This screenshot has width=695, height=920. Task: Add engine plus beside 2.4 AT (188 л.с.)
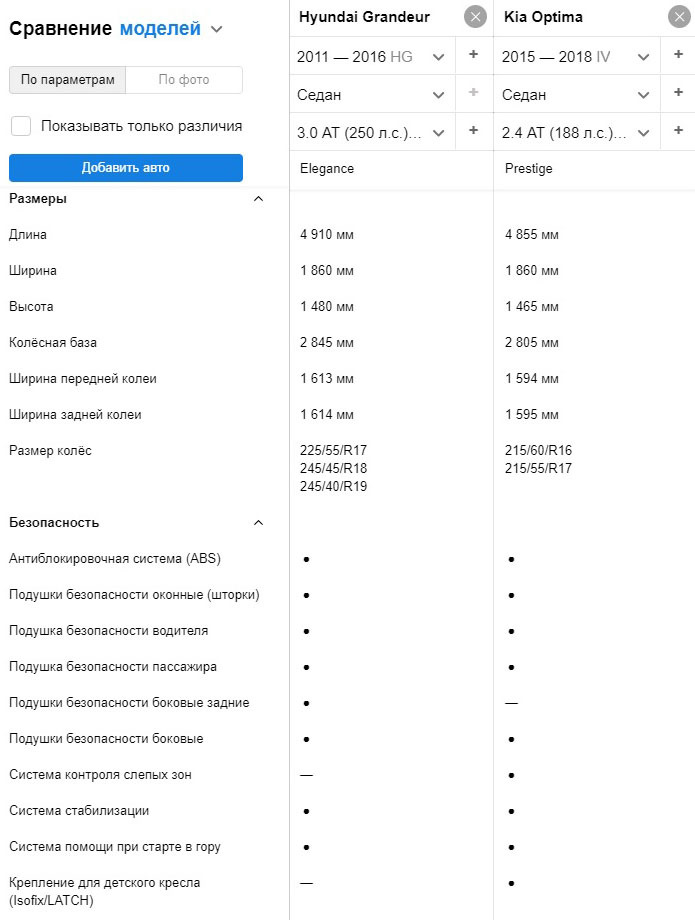(x=678, y=131)
